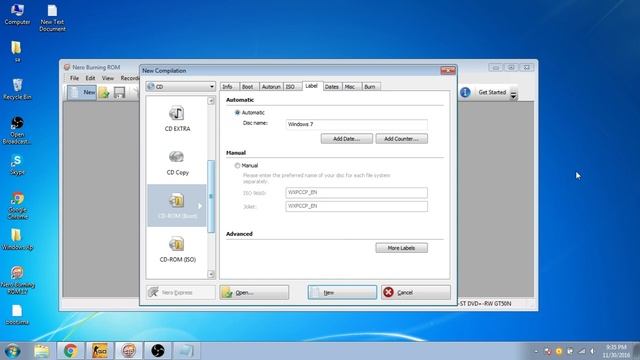Expand the Get Started toolbar dropdown arrow
This screenshot has width=640, height=360.
[513, 95]
